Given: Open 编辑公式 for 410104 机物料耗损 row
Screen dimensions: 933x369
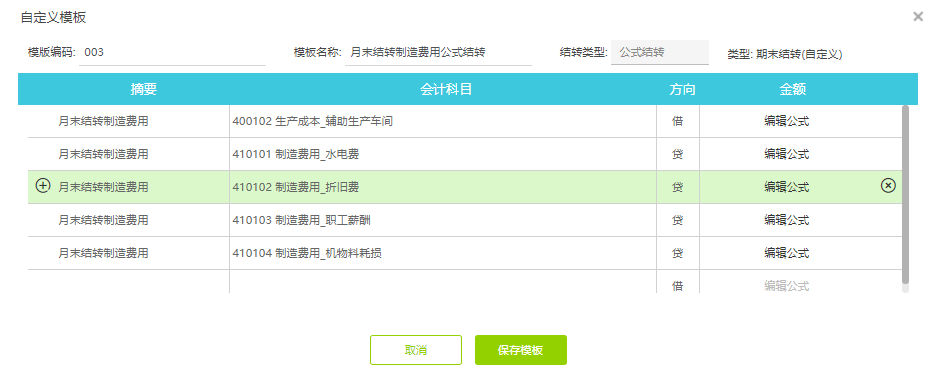Looking at the screenshot, I should coord(787,253).
